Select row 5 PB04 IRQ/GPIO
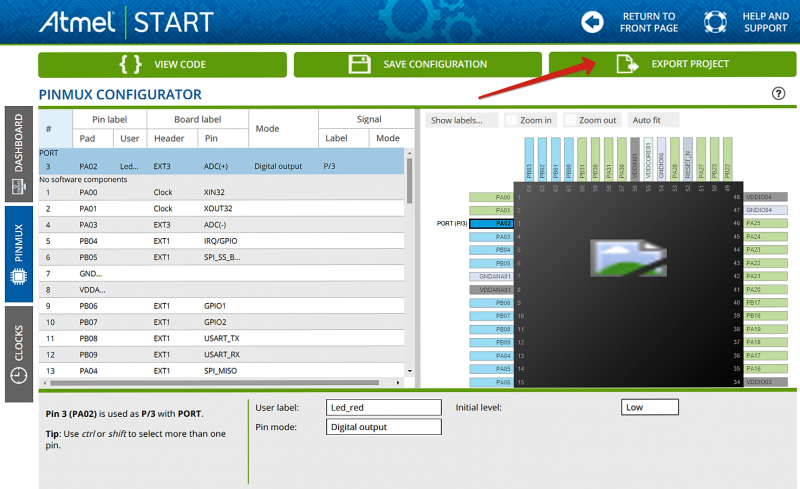The height and width of the screenshot is (489, 800). coord(221,241)
